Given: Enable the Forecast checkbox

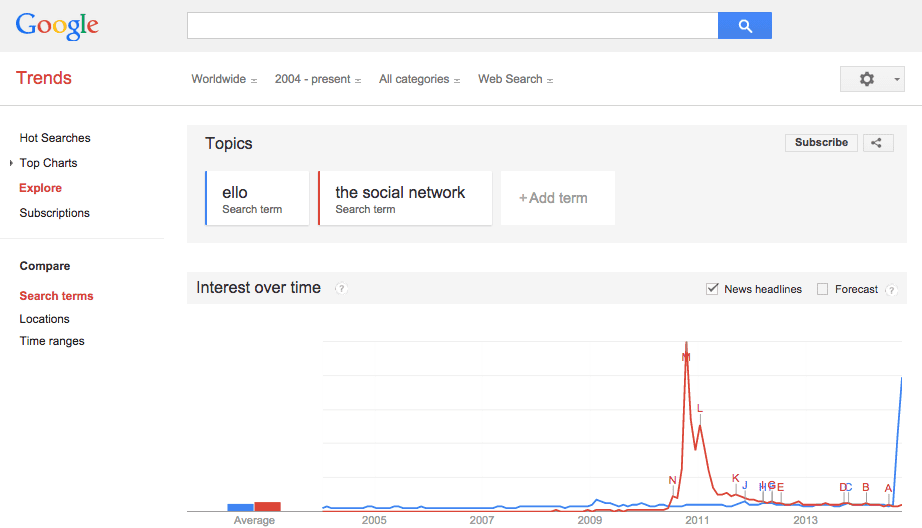Looking at the screenshot, I should (823, 289).
